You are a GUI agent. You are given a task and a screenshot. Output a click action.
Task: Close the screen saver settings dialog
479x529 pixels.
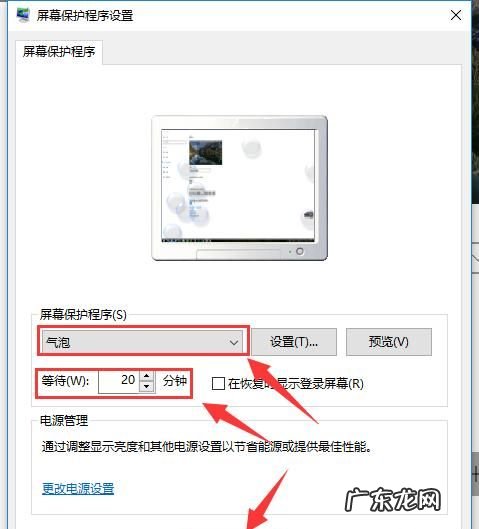pyautogui.click(x=456, y=15)
